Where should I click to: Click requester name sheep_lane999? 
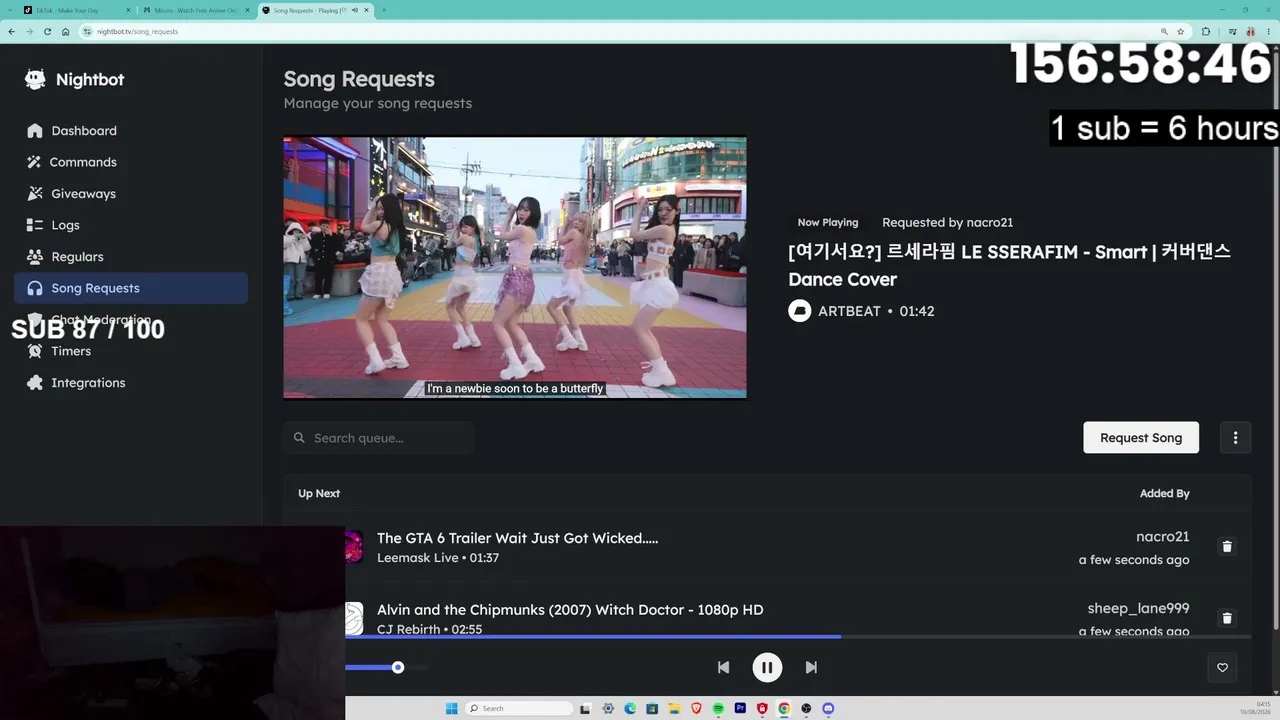pyautogui.click(x=1138, y=609)
